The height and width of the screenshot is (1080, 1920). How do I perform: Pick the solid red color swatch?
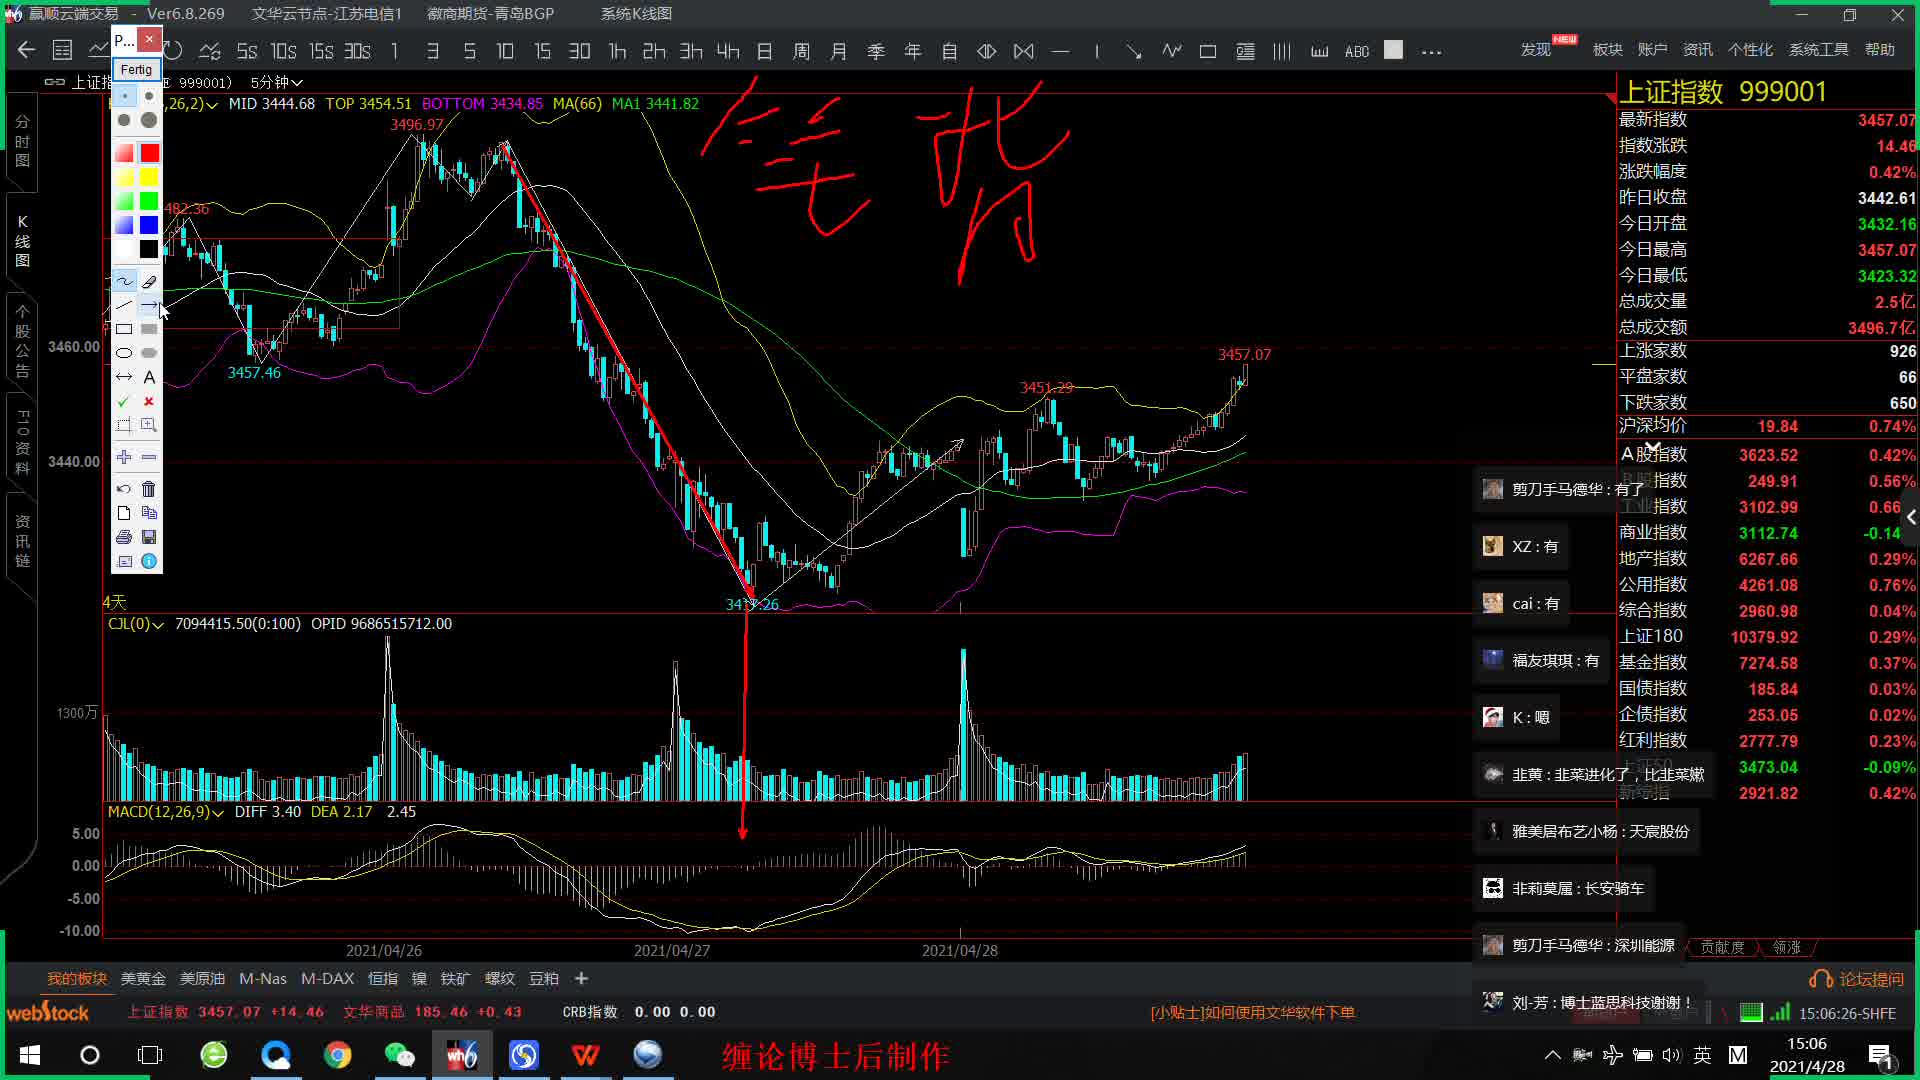tap(149, 153)
